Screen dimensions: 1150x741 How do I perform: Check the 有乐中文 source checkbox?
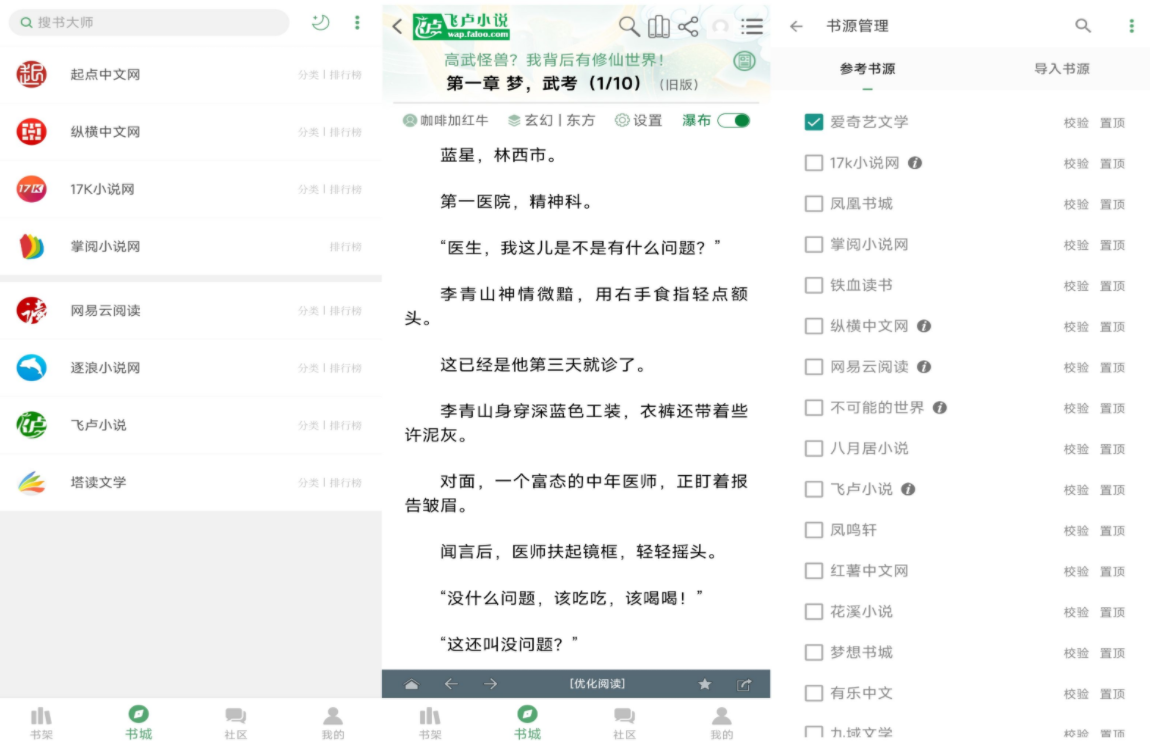tap(813, 693)
